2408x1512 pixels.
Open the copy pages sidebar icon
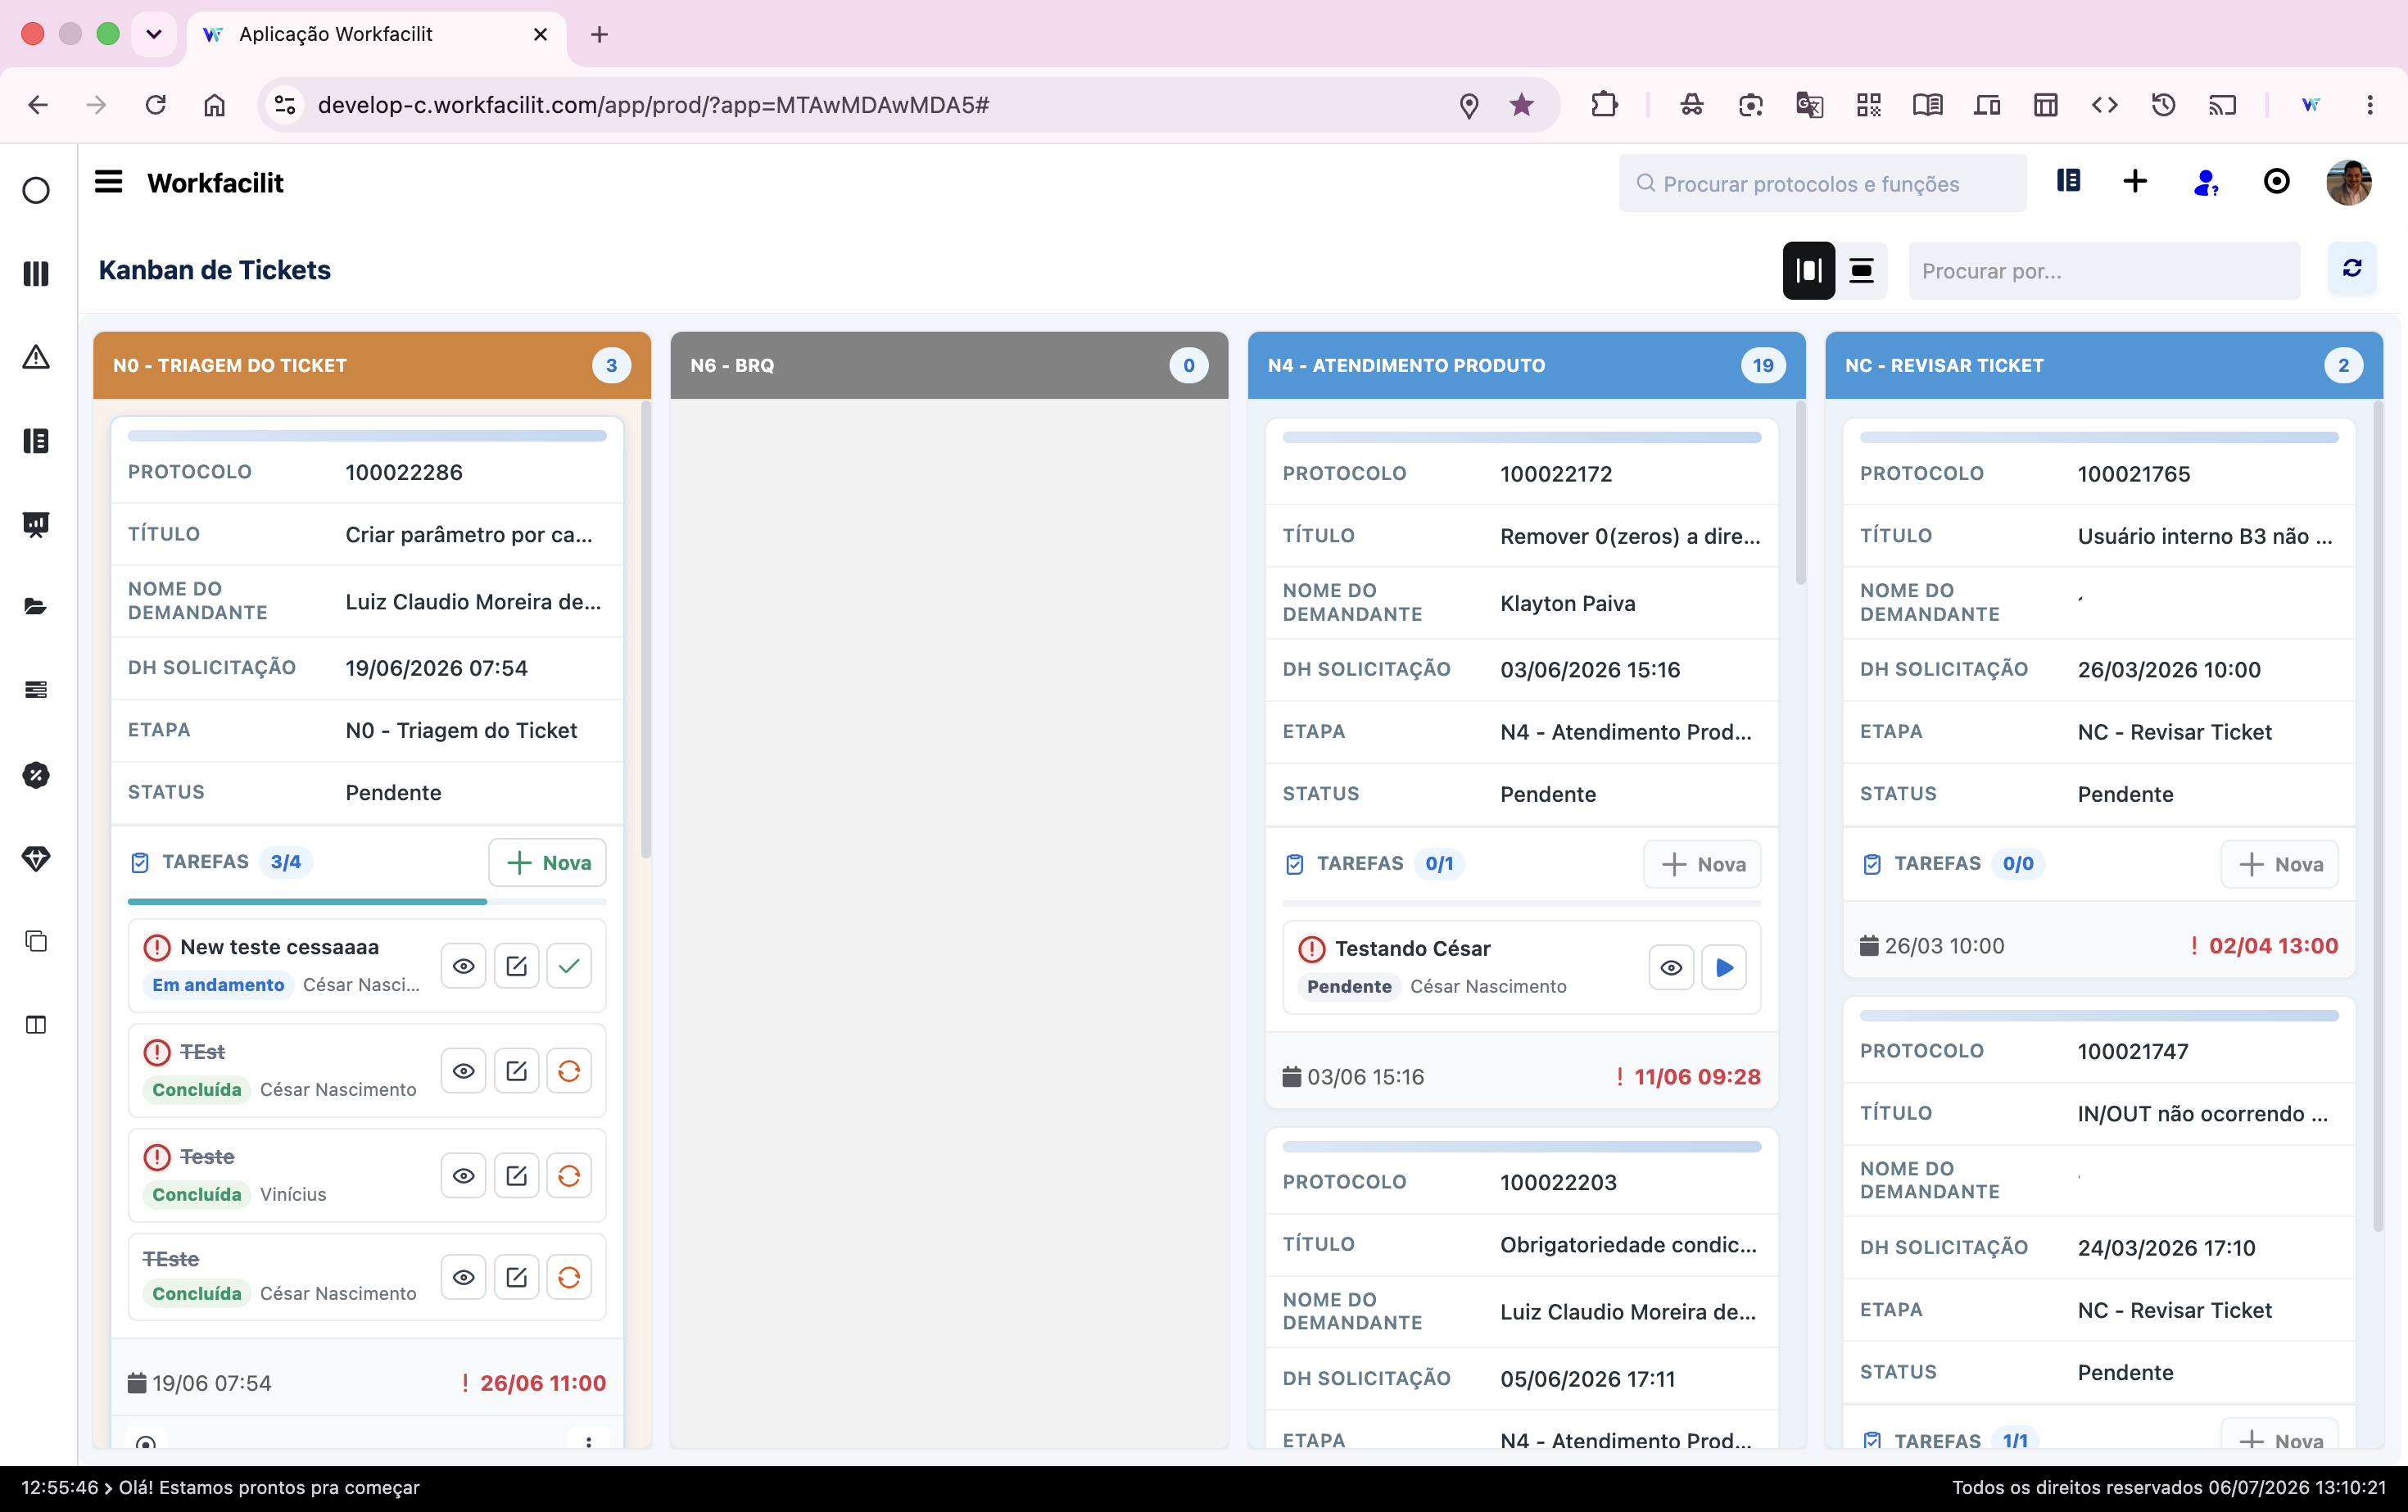pos(36,941)
